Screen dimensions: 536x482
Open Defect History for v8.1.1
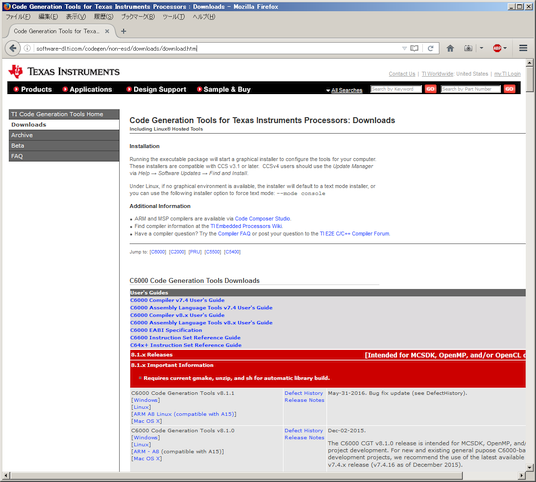[x=304, y=393]
